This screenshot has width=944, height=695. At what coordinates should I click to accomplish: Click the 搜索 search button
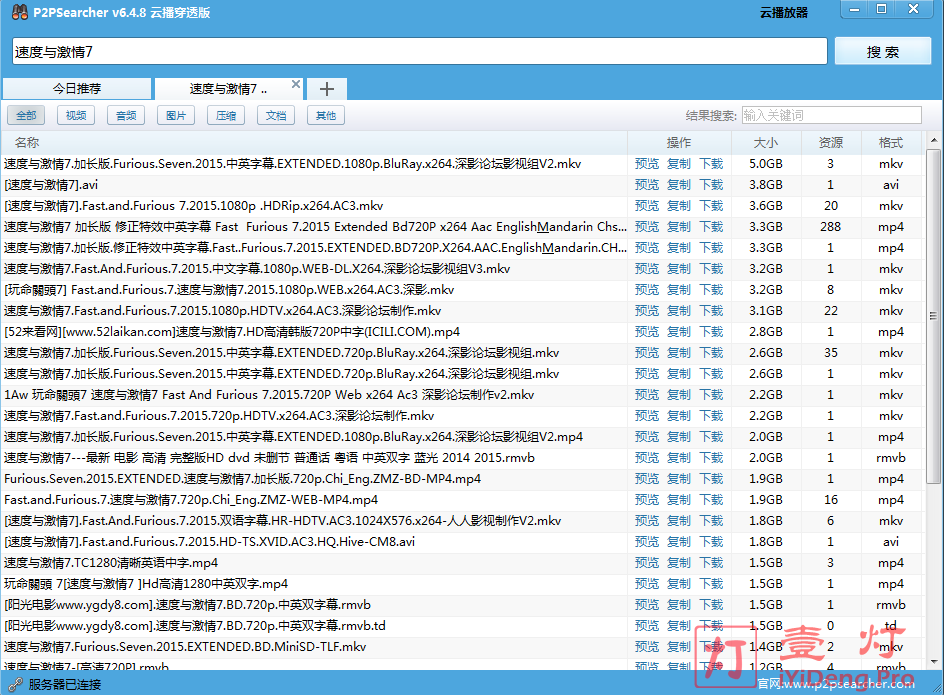(883, 52)
